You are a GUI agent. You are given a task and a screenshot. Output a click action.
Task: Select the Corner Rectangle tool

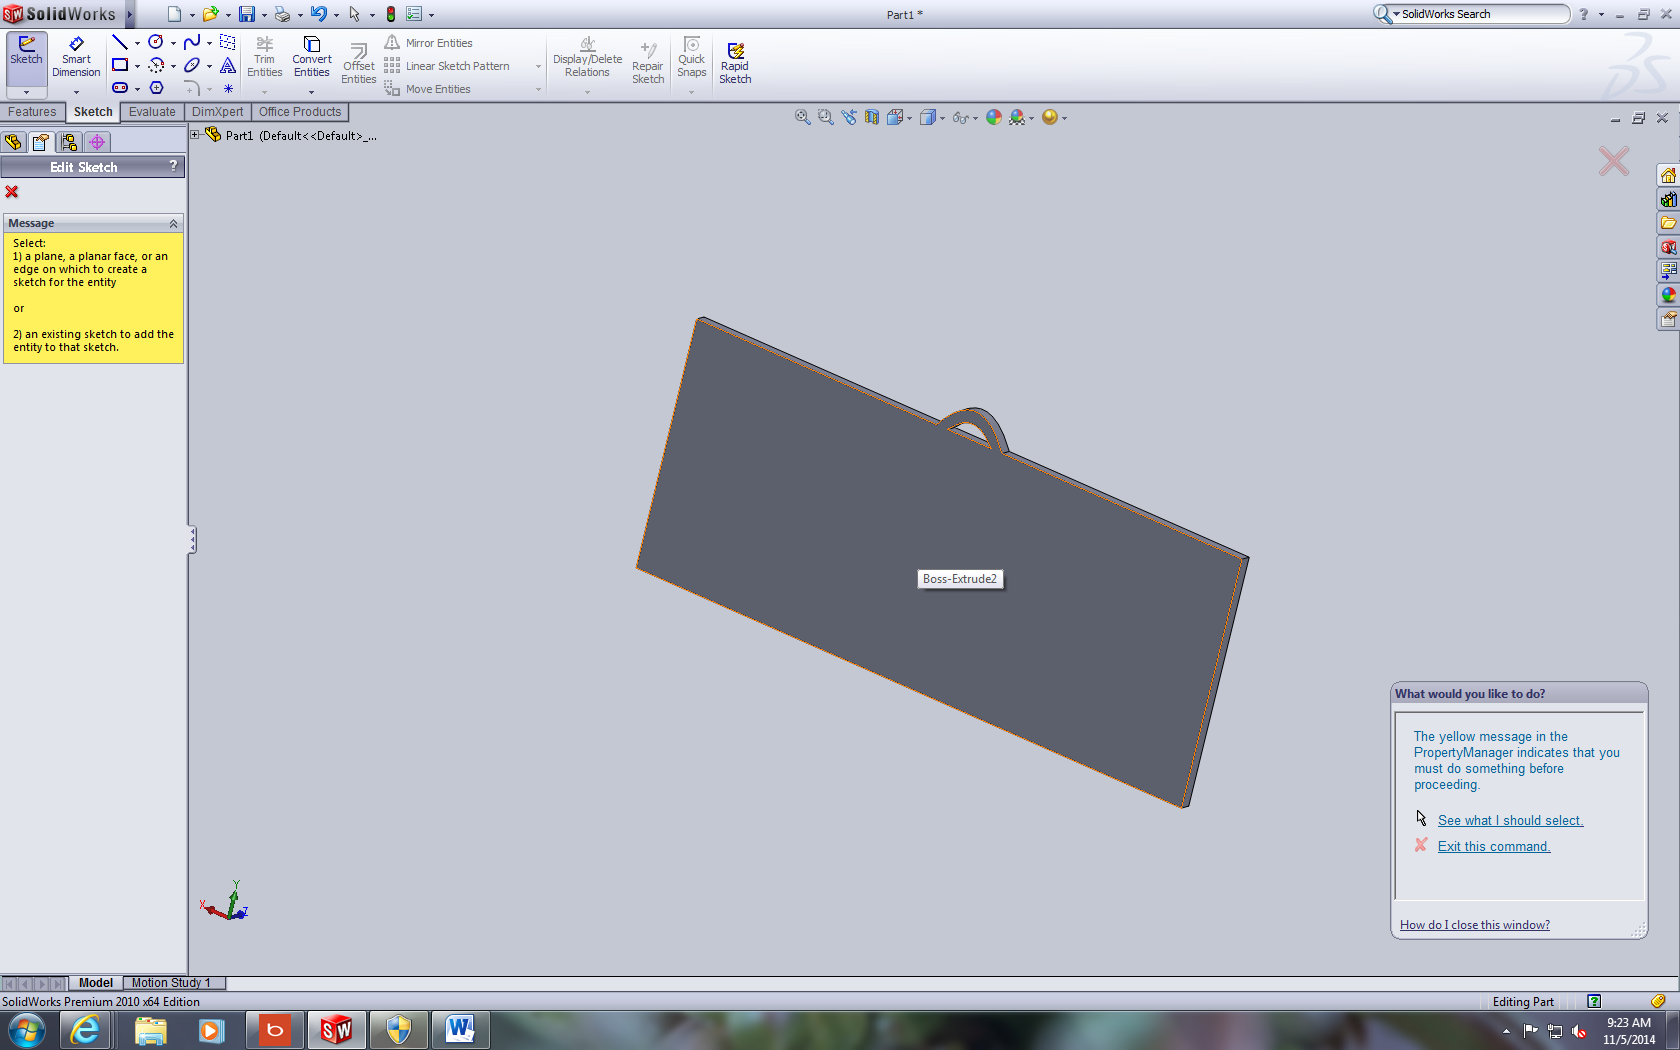coord(120,65)
